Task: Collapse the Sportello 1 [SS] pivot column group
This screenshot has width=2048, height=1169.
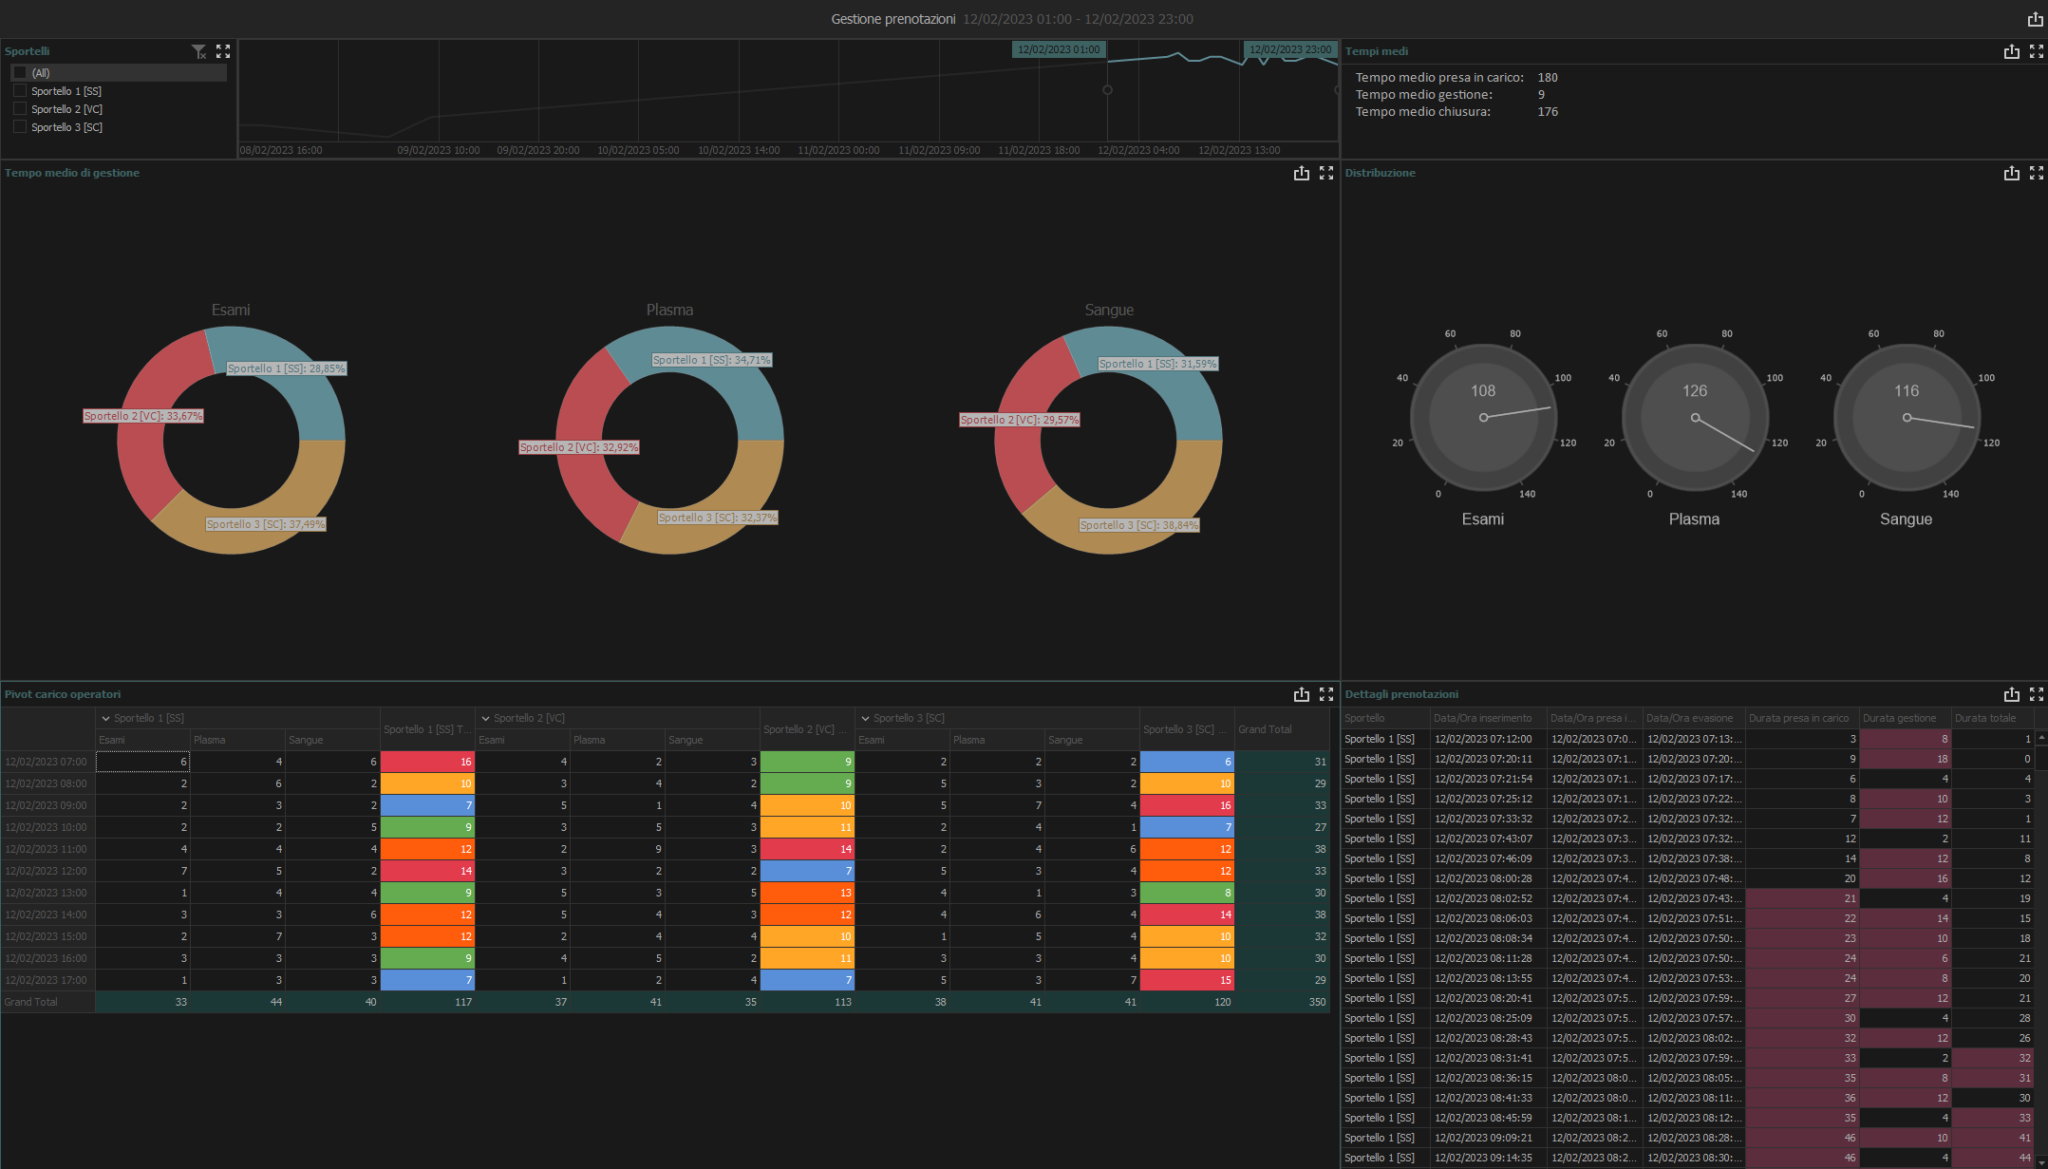Action: (105, 718)
